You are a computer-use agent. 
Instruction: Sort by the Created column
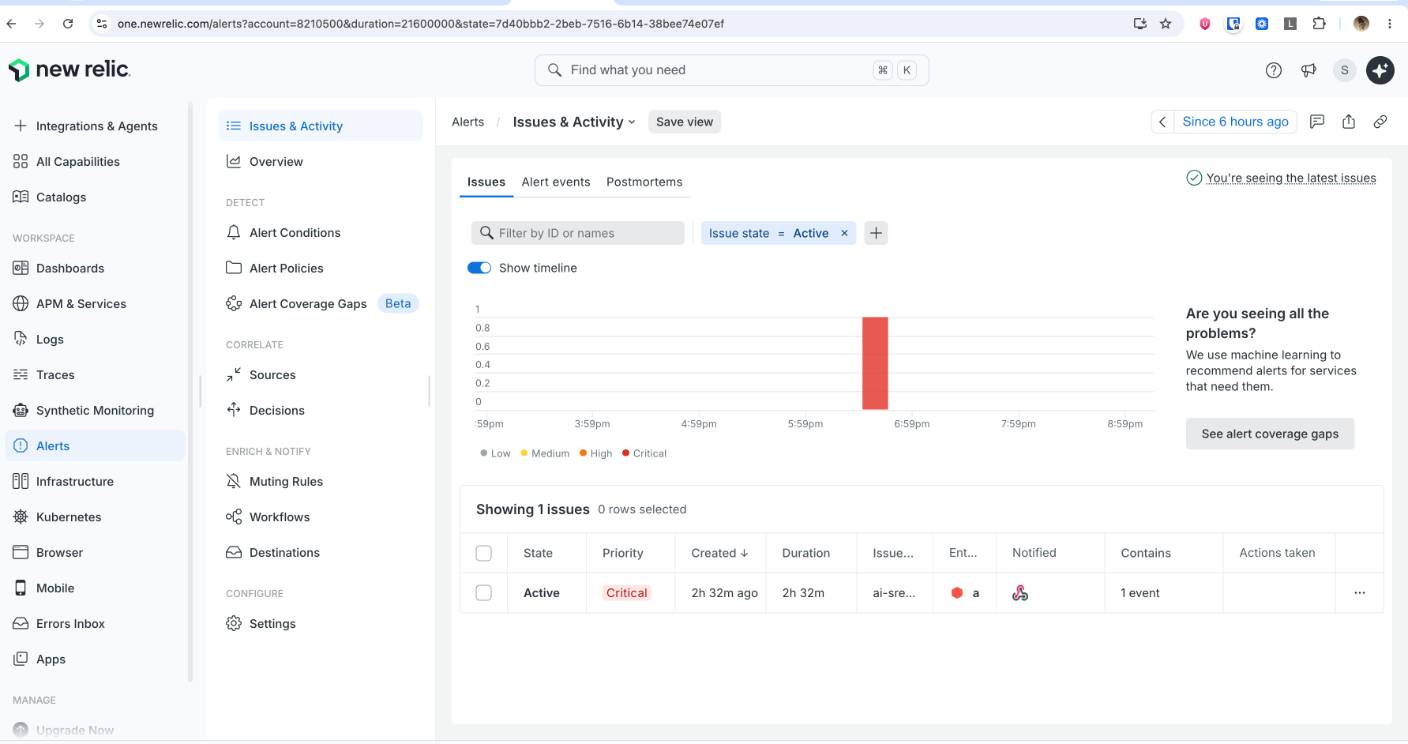tap(720, 553)
